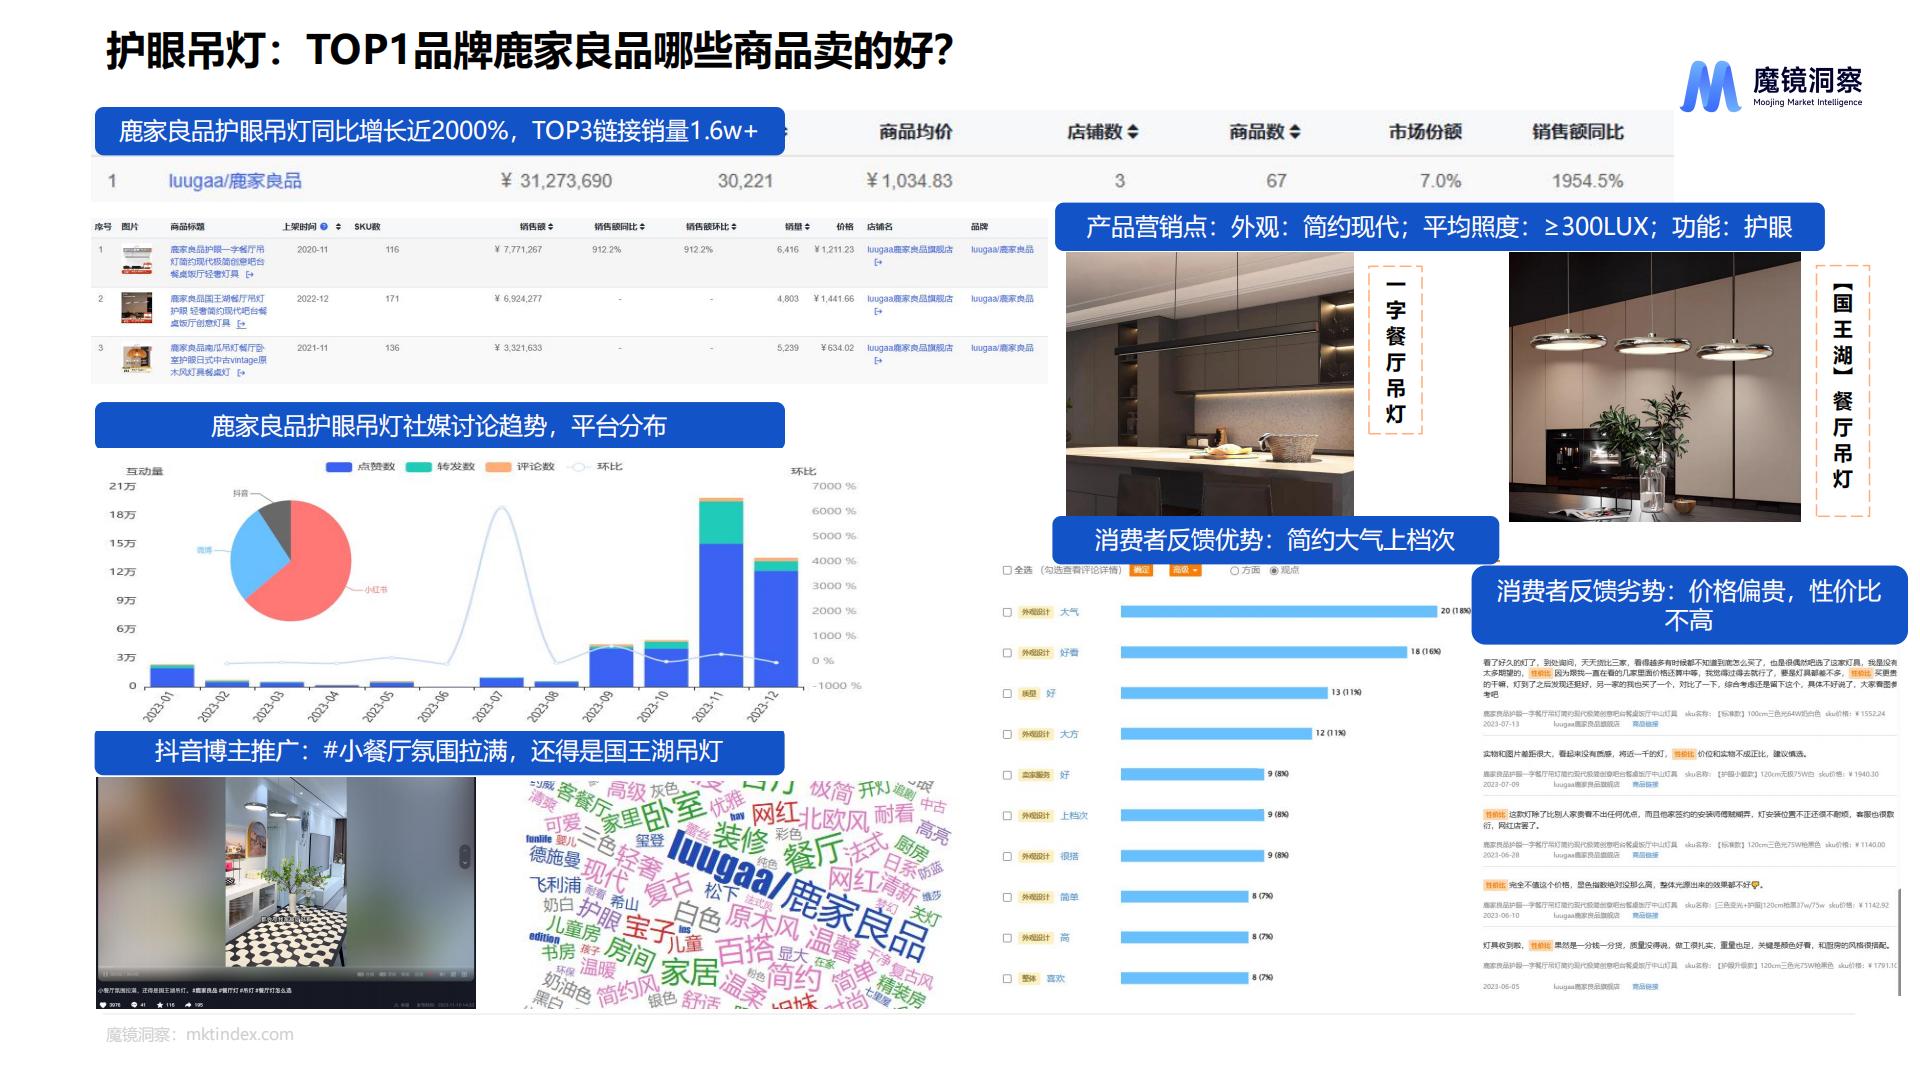Click the 2023-11 tallest chart bar
The width and height of the screenshot is (1920, 1080).
(x=721, y=592)
